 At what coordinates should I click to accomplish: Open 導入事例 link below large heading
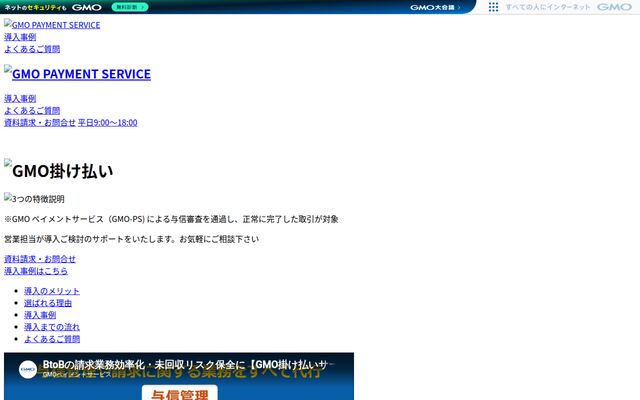pos(20,98)
